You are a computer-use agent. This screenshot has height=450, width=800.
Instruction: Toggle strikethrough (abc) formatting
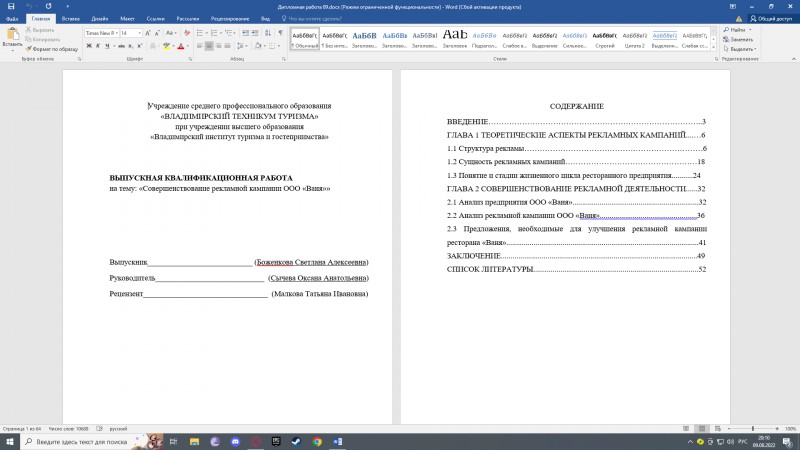point(121,46)
